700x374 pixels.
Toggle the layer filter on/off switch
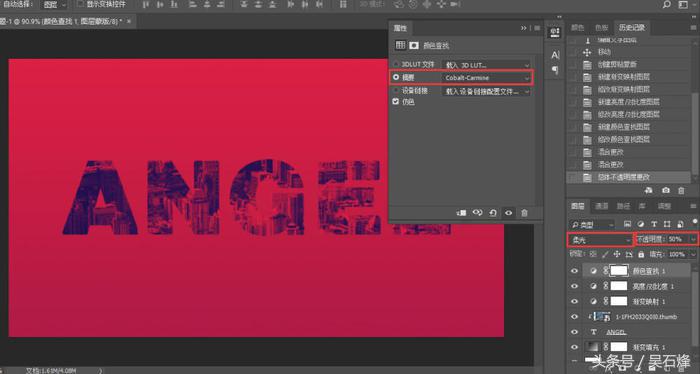pos(695,221)
